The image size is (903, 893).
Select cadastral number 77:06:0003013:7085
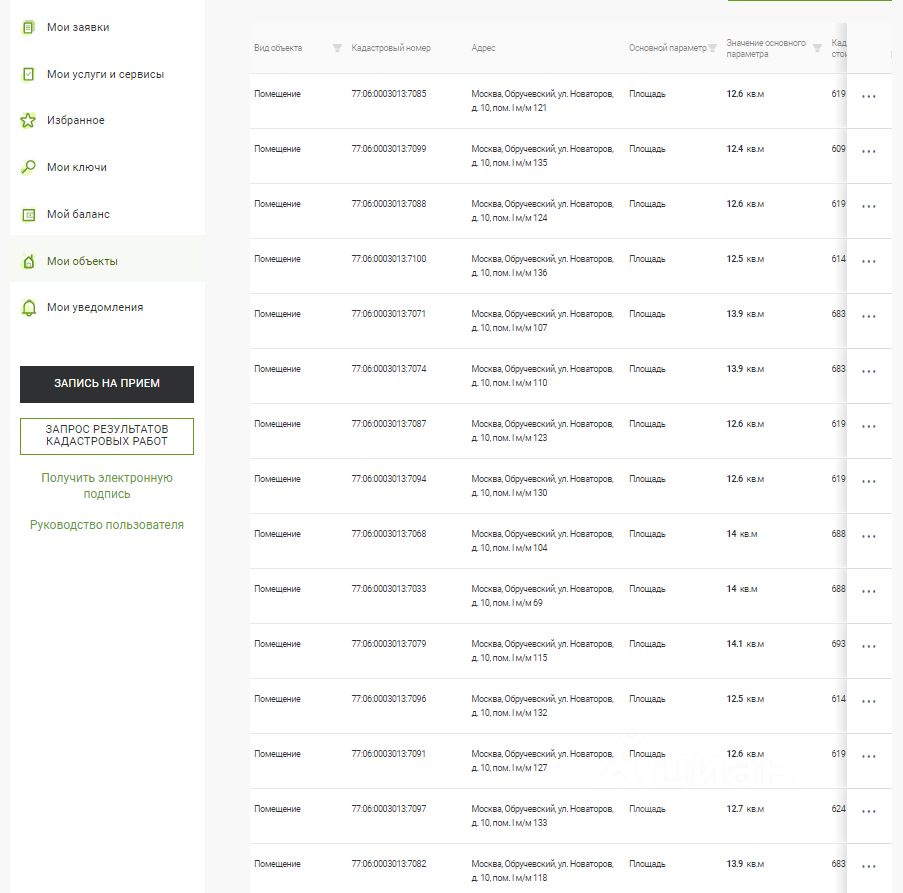[389, 94]
